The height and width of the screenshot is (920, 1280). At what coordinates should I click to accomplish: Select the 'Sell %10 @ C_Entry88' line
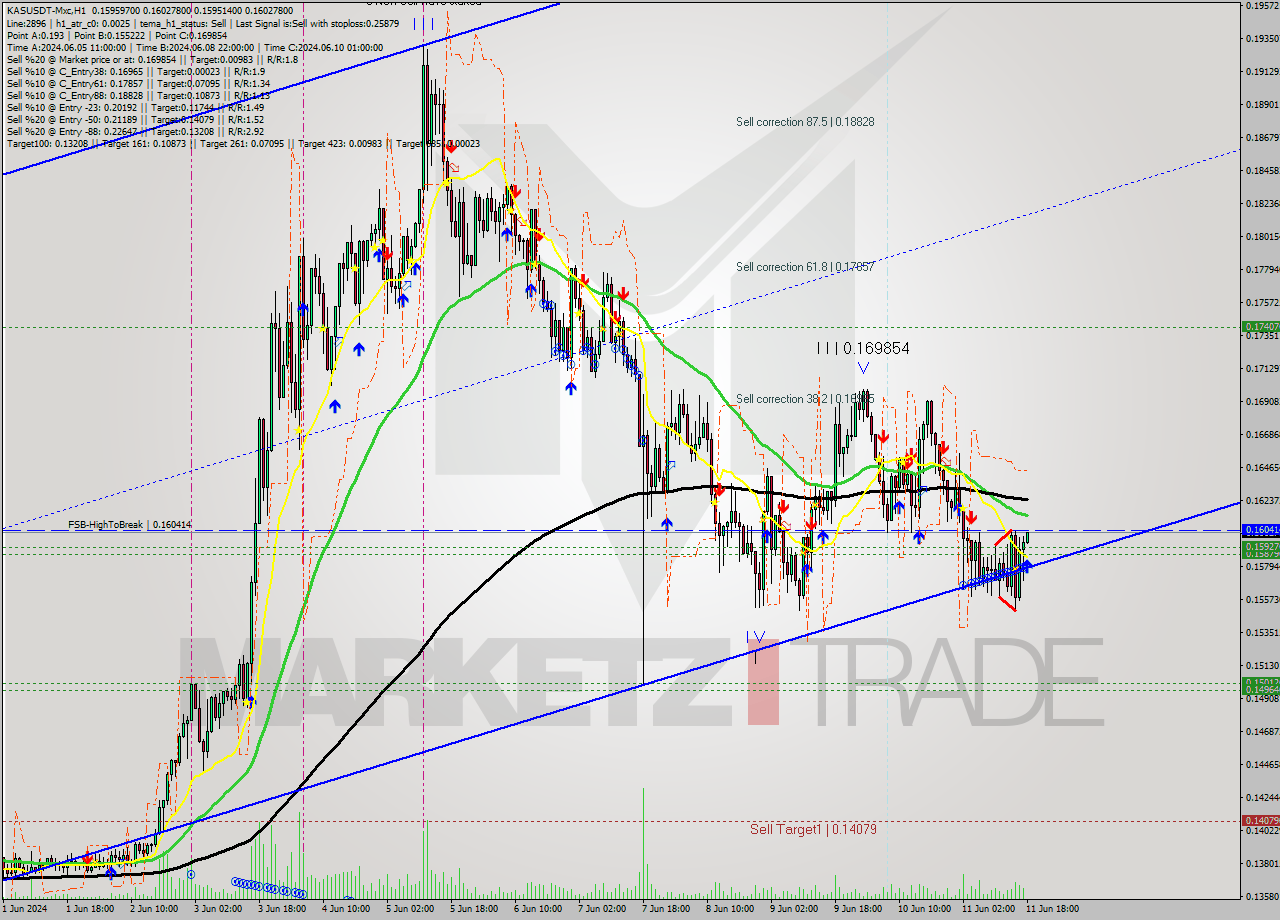point(138,96)
